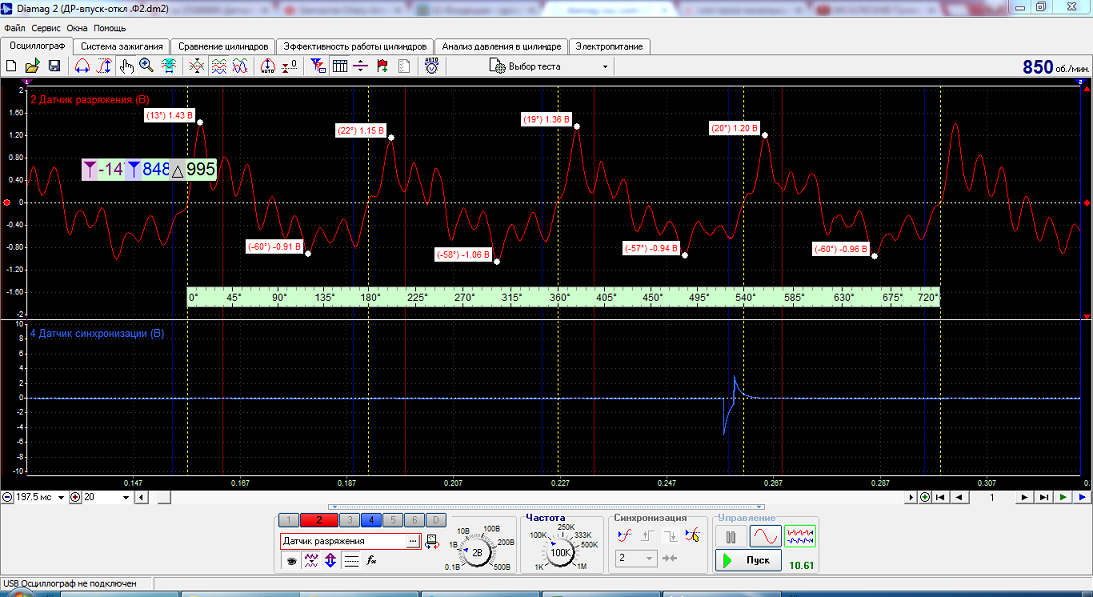This screenshot has height=597, width=1093.
Task: Toggle red channel 2 button
Action: pos(319,520)
